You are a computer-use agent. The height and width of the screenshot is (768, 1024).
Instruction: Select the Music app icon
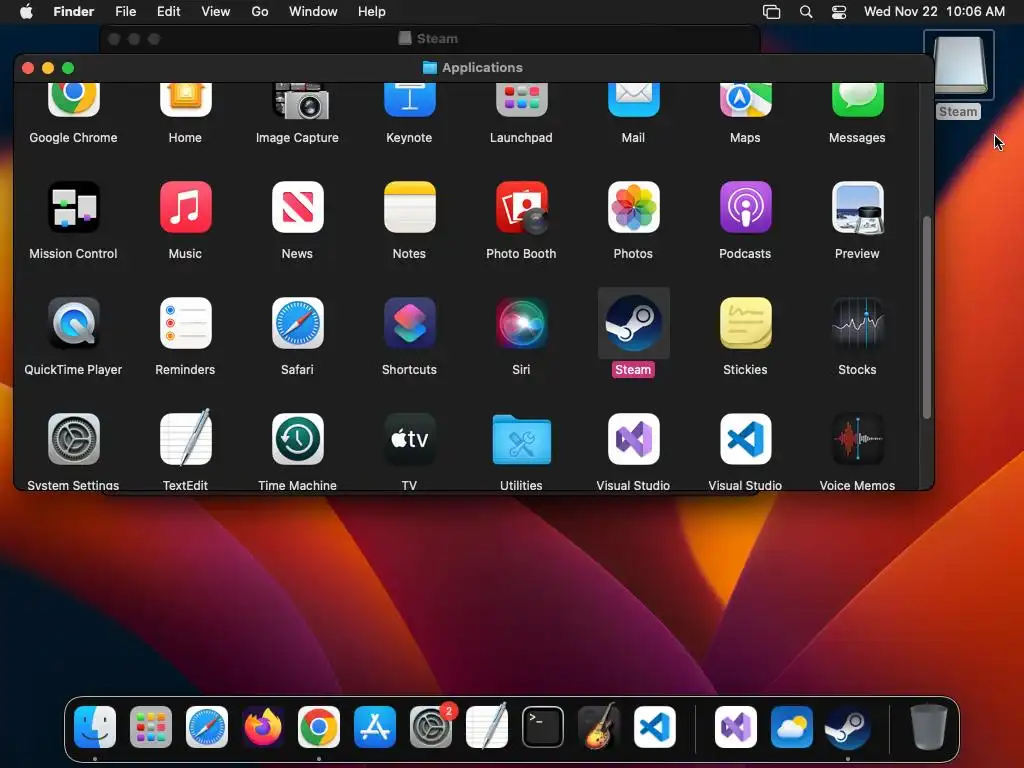(x=185, y=208)
